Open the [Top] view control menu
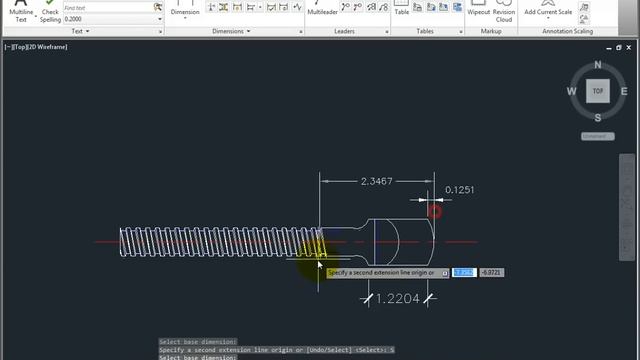 pos(19,47)
